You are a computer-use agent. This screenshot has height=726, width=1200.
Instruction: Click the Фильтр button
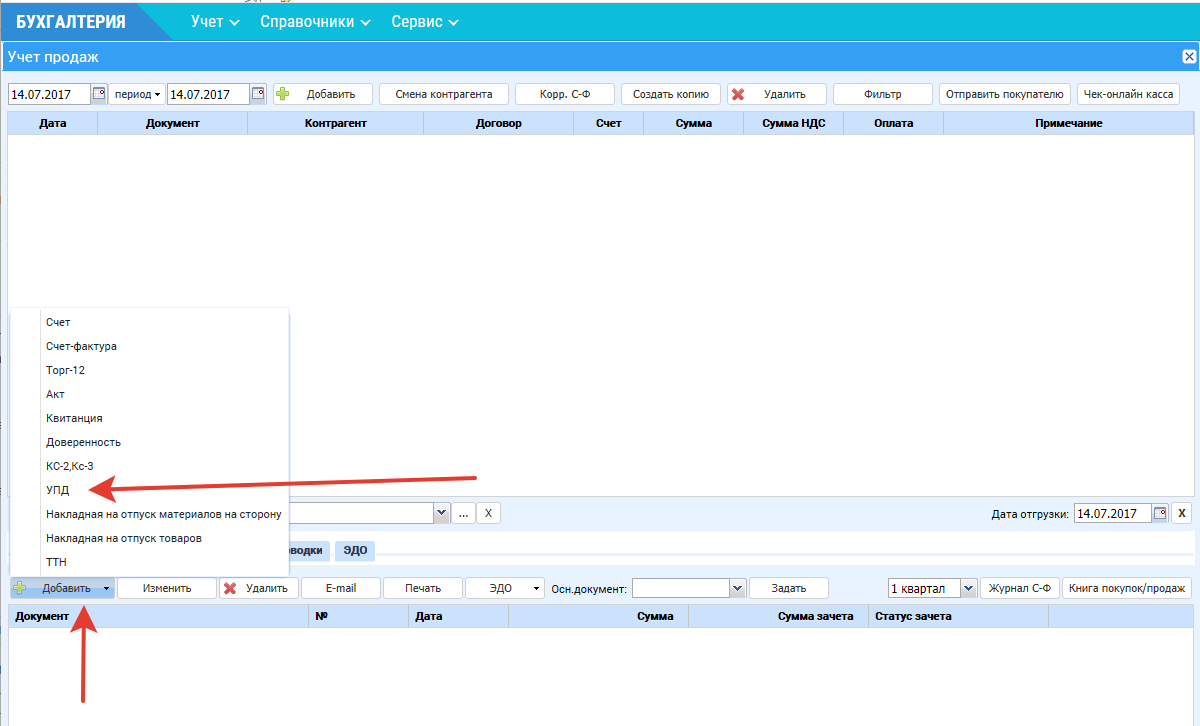(x=882, y=94)
